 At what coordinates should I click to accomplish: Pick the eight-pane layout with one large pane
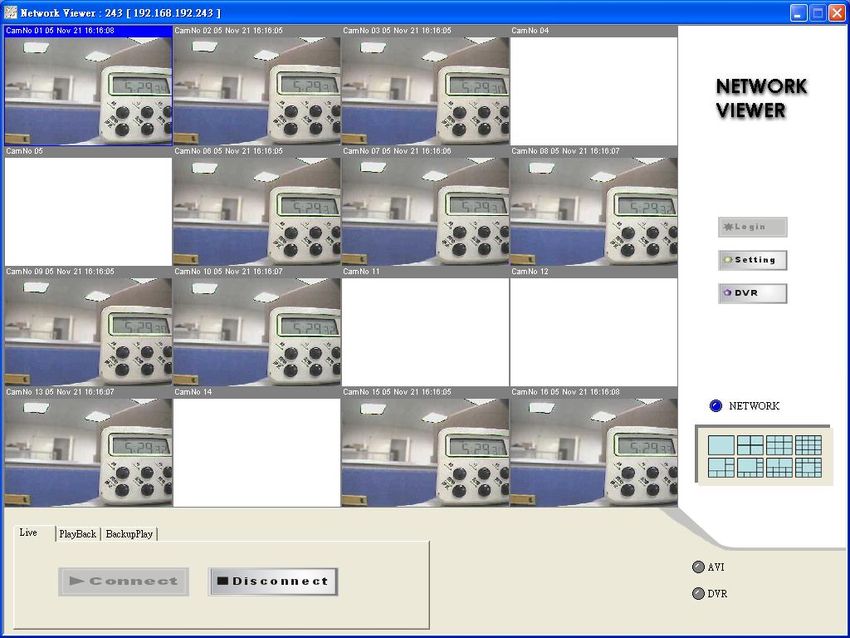click(x=750, y=467)
